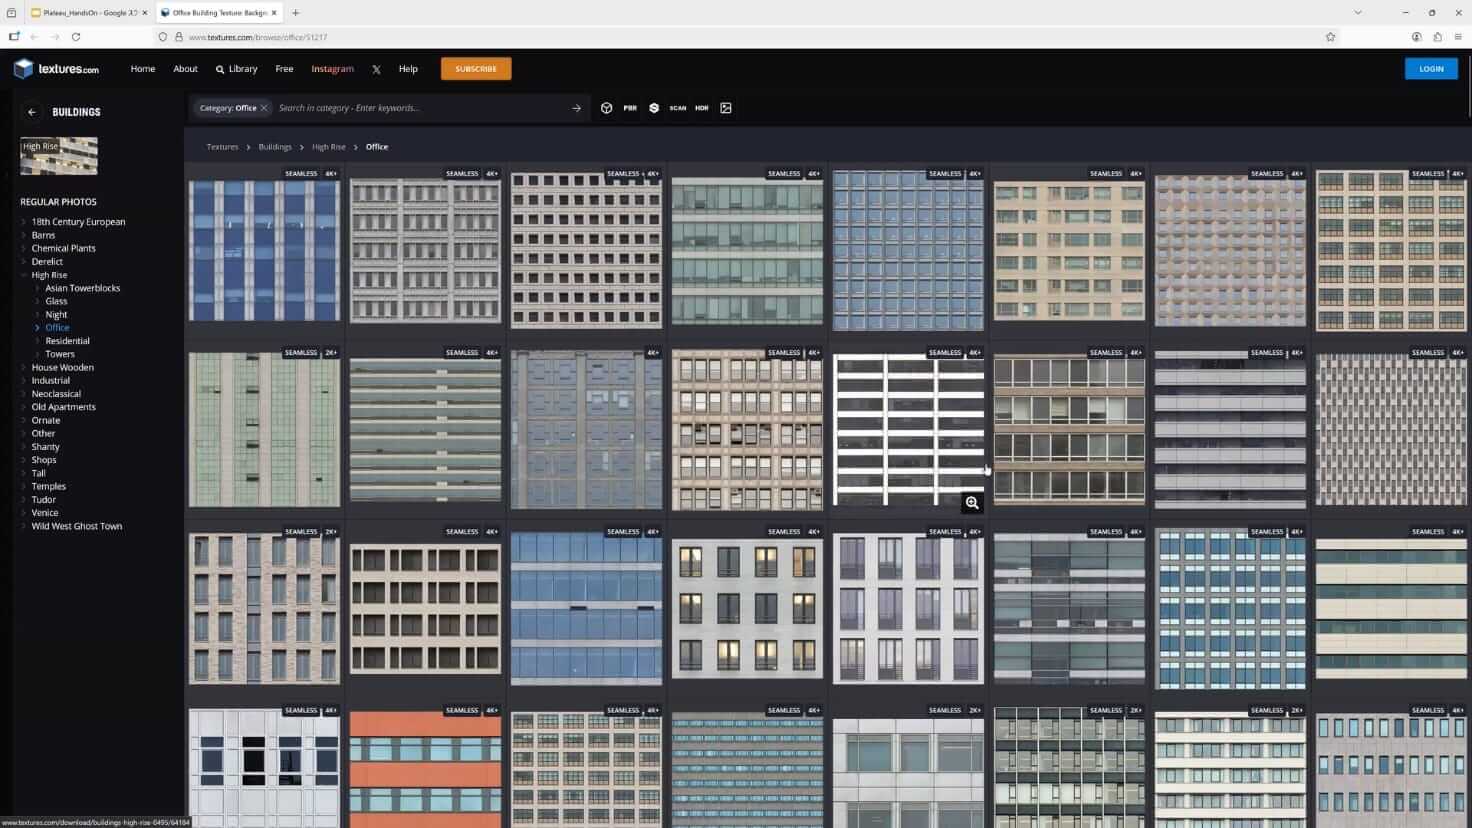Viewport: 1472px width, 828px height.
Task: Expand the Industrial category arrow
Action: click(x=24, y=380)
